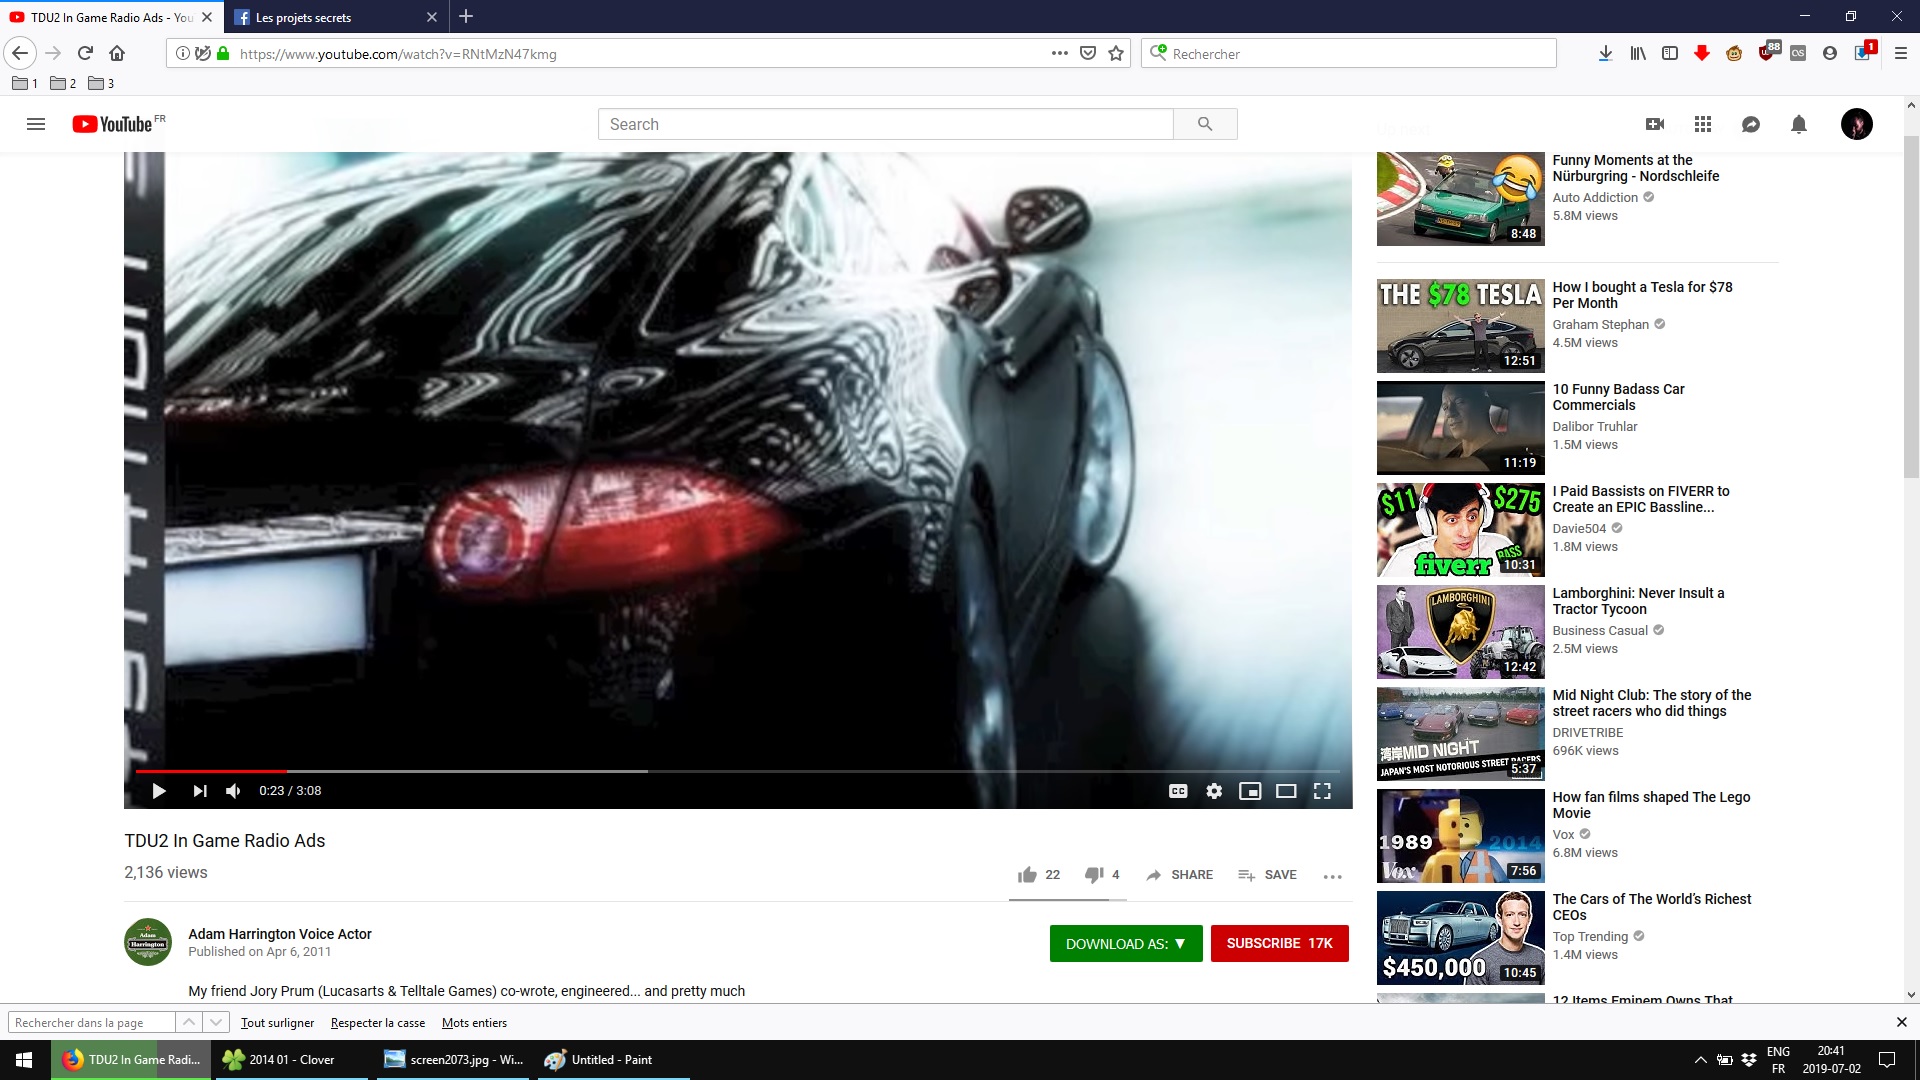Mute the video volume
This screenshot has height=1080, width=1920.
(x=233, y=791)
